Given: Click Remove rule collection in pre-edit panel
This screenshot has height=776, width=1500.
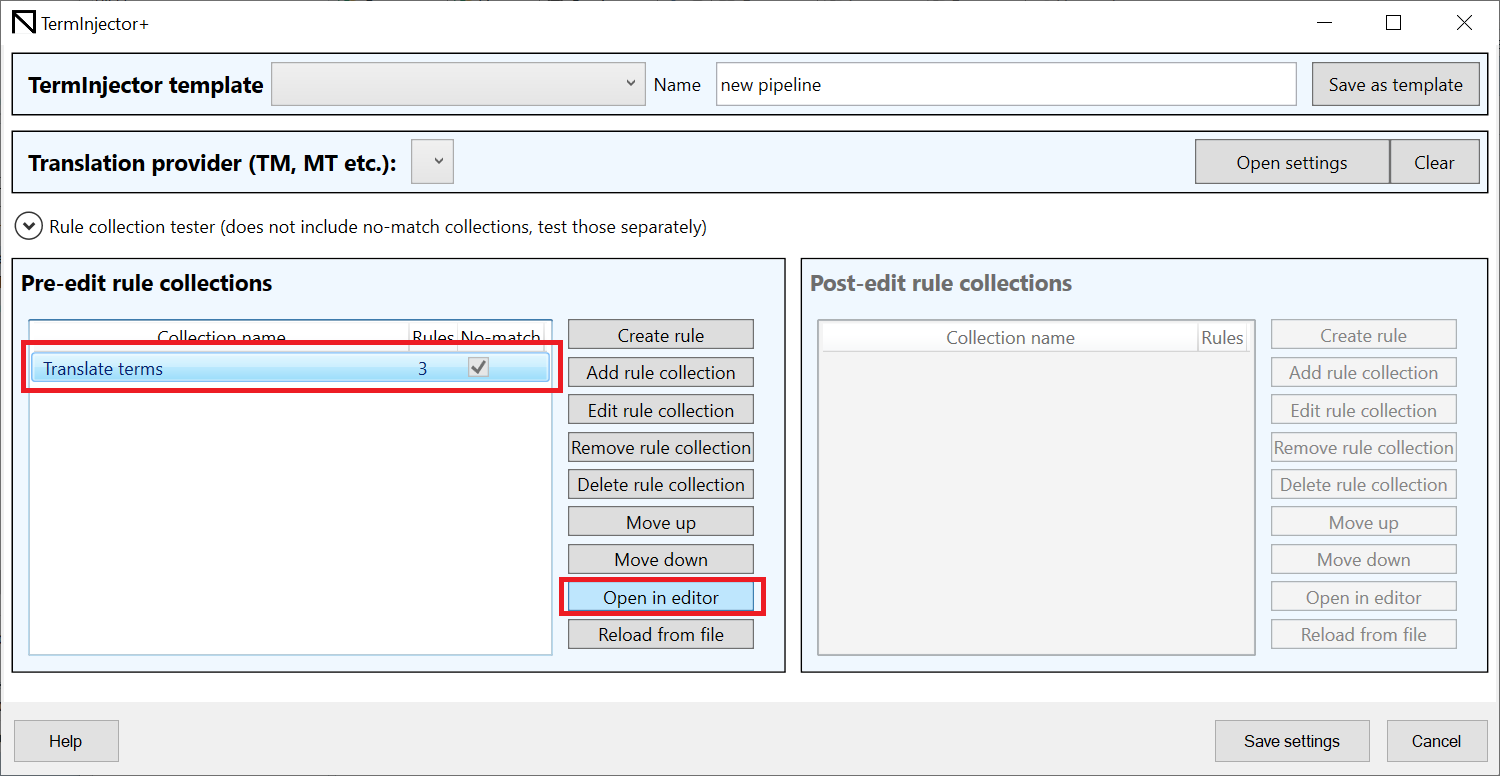Looking at the screenshot, I should [x=660, y=448].
